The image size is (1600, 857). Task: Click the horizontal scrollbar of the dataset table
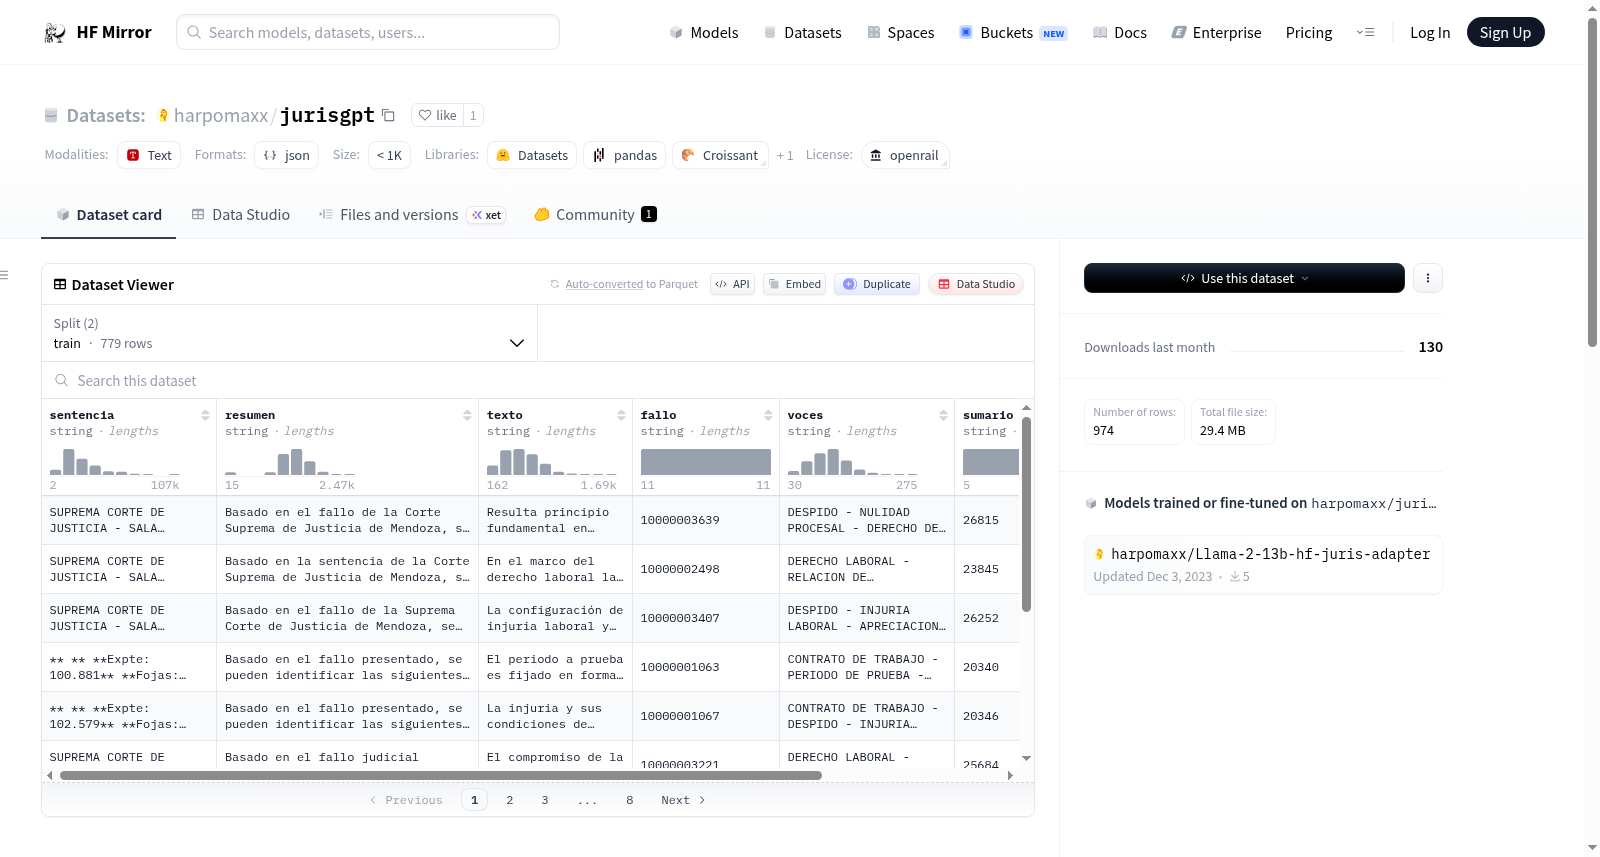440,775
